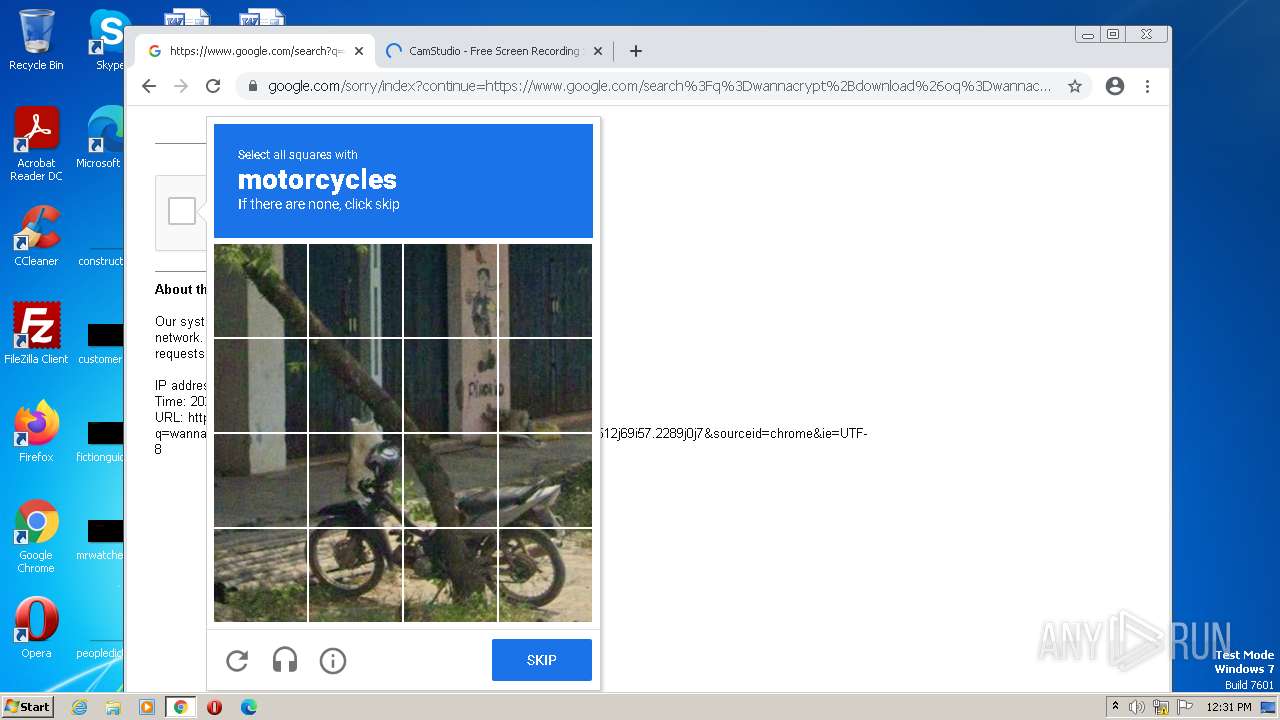This screenshot has height=720, width=1280.
Task: Open Recycle Bin desktop icon
Action: [36, 40]
